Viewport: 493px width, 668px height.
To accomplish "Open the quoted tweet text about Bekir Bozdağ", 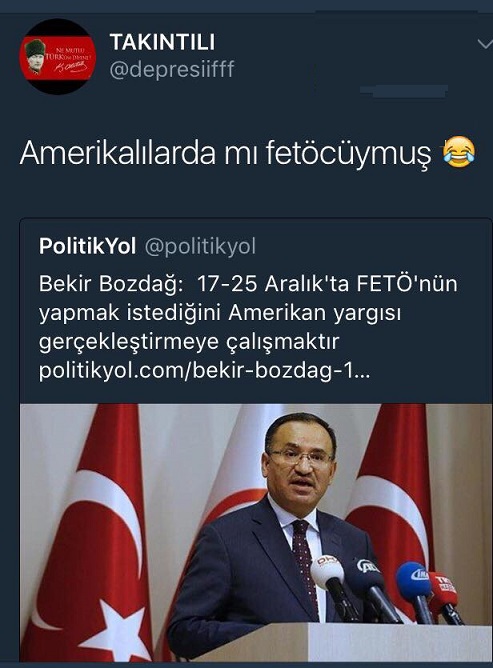I will (x=248, y=313).
